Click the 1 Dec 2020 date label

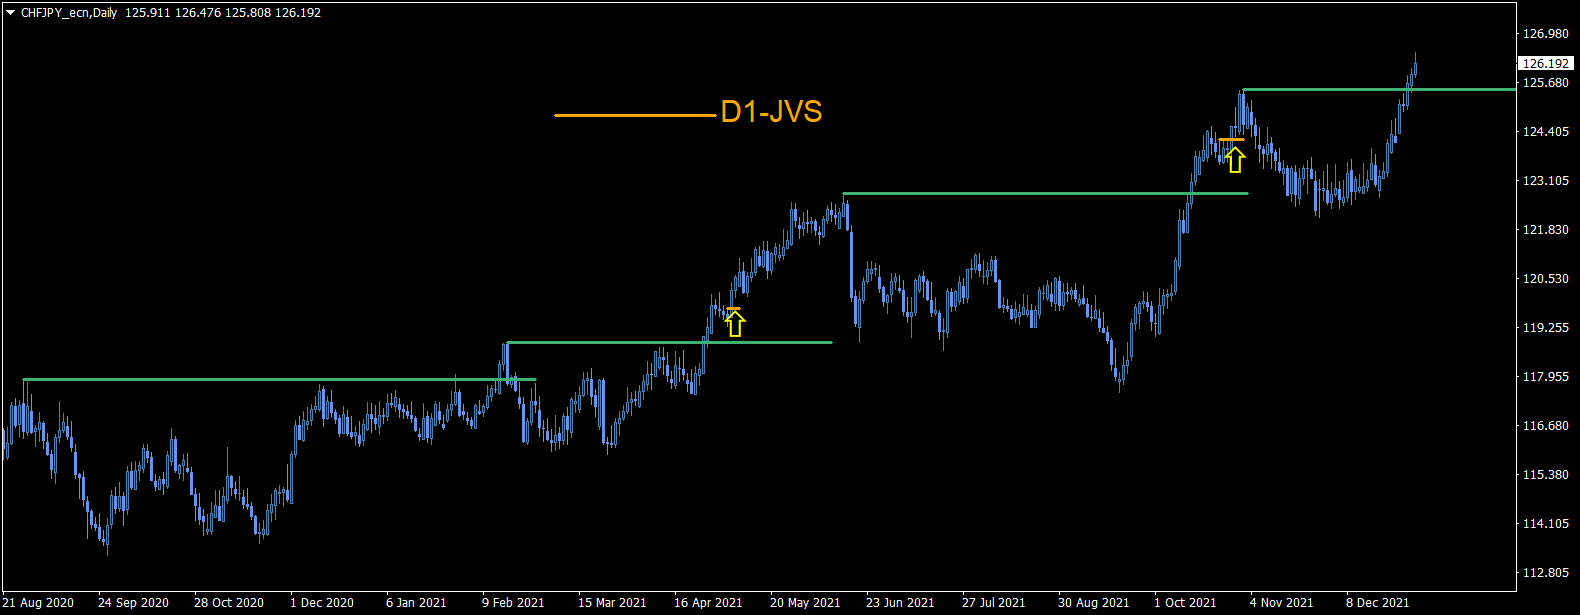(x=322, y=603)
